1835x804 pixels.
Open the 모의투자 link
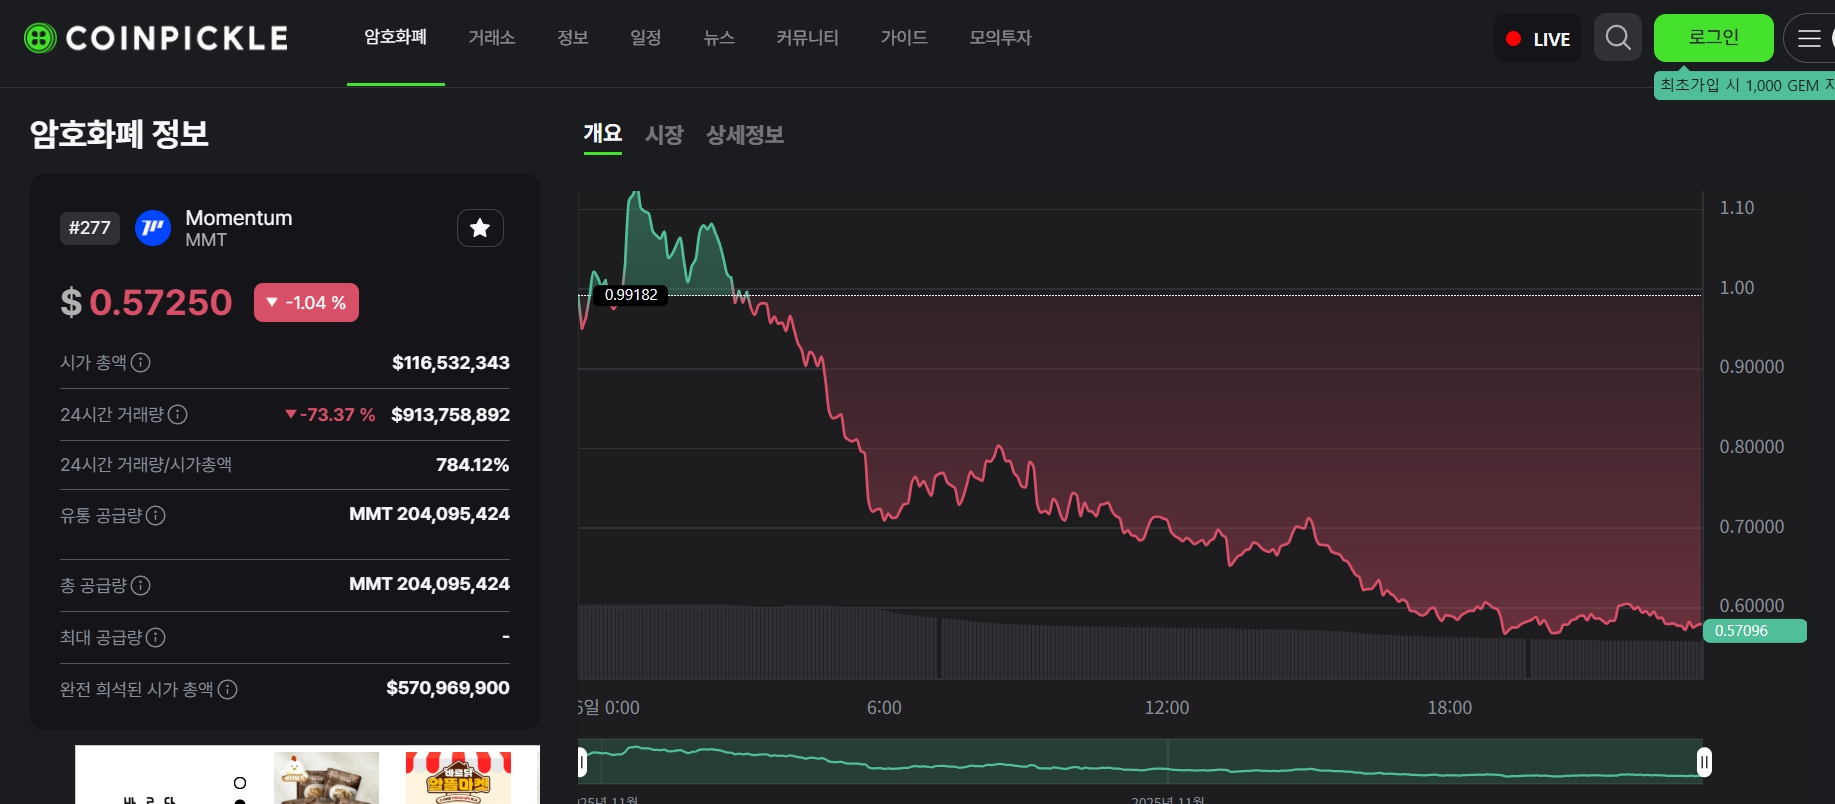click(1000, 38)
